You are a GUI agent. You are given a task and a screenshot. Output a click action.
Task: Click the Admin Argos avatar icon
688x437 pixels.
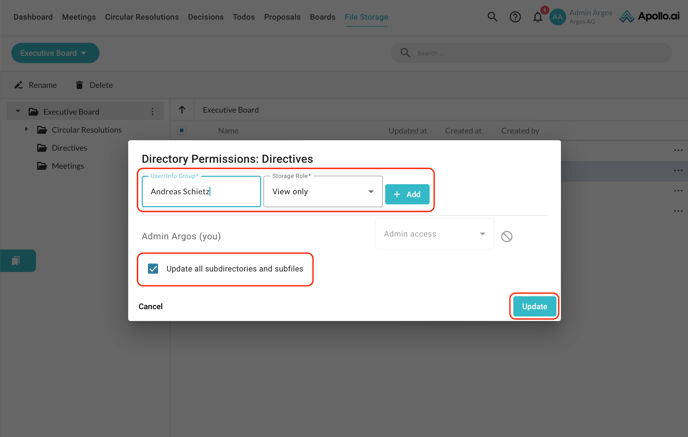point(558,17)
